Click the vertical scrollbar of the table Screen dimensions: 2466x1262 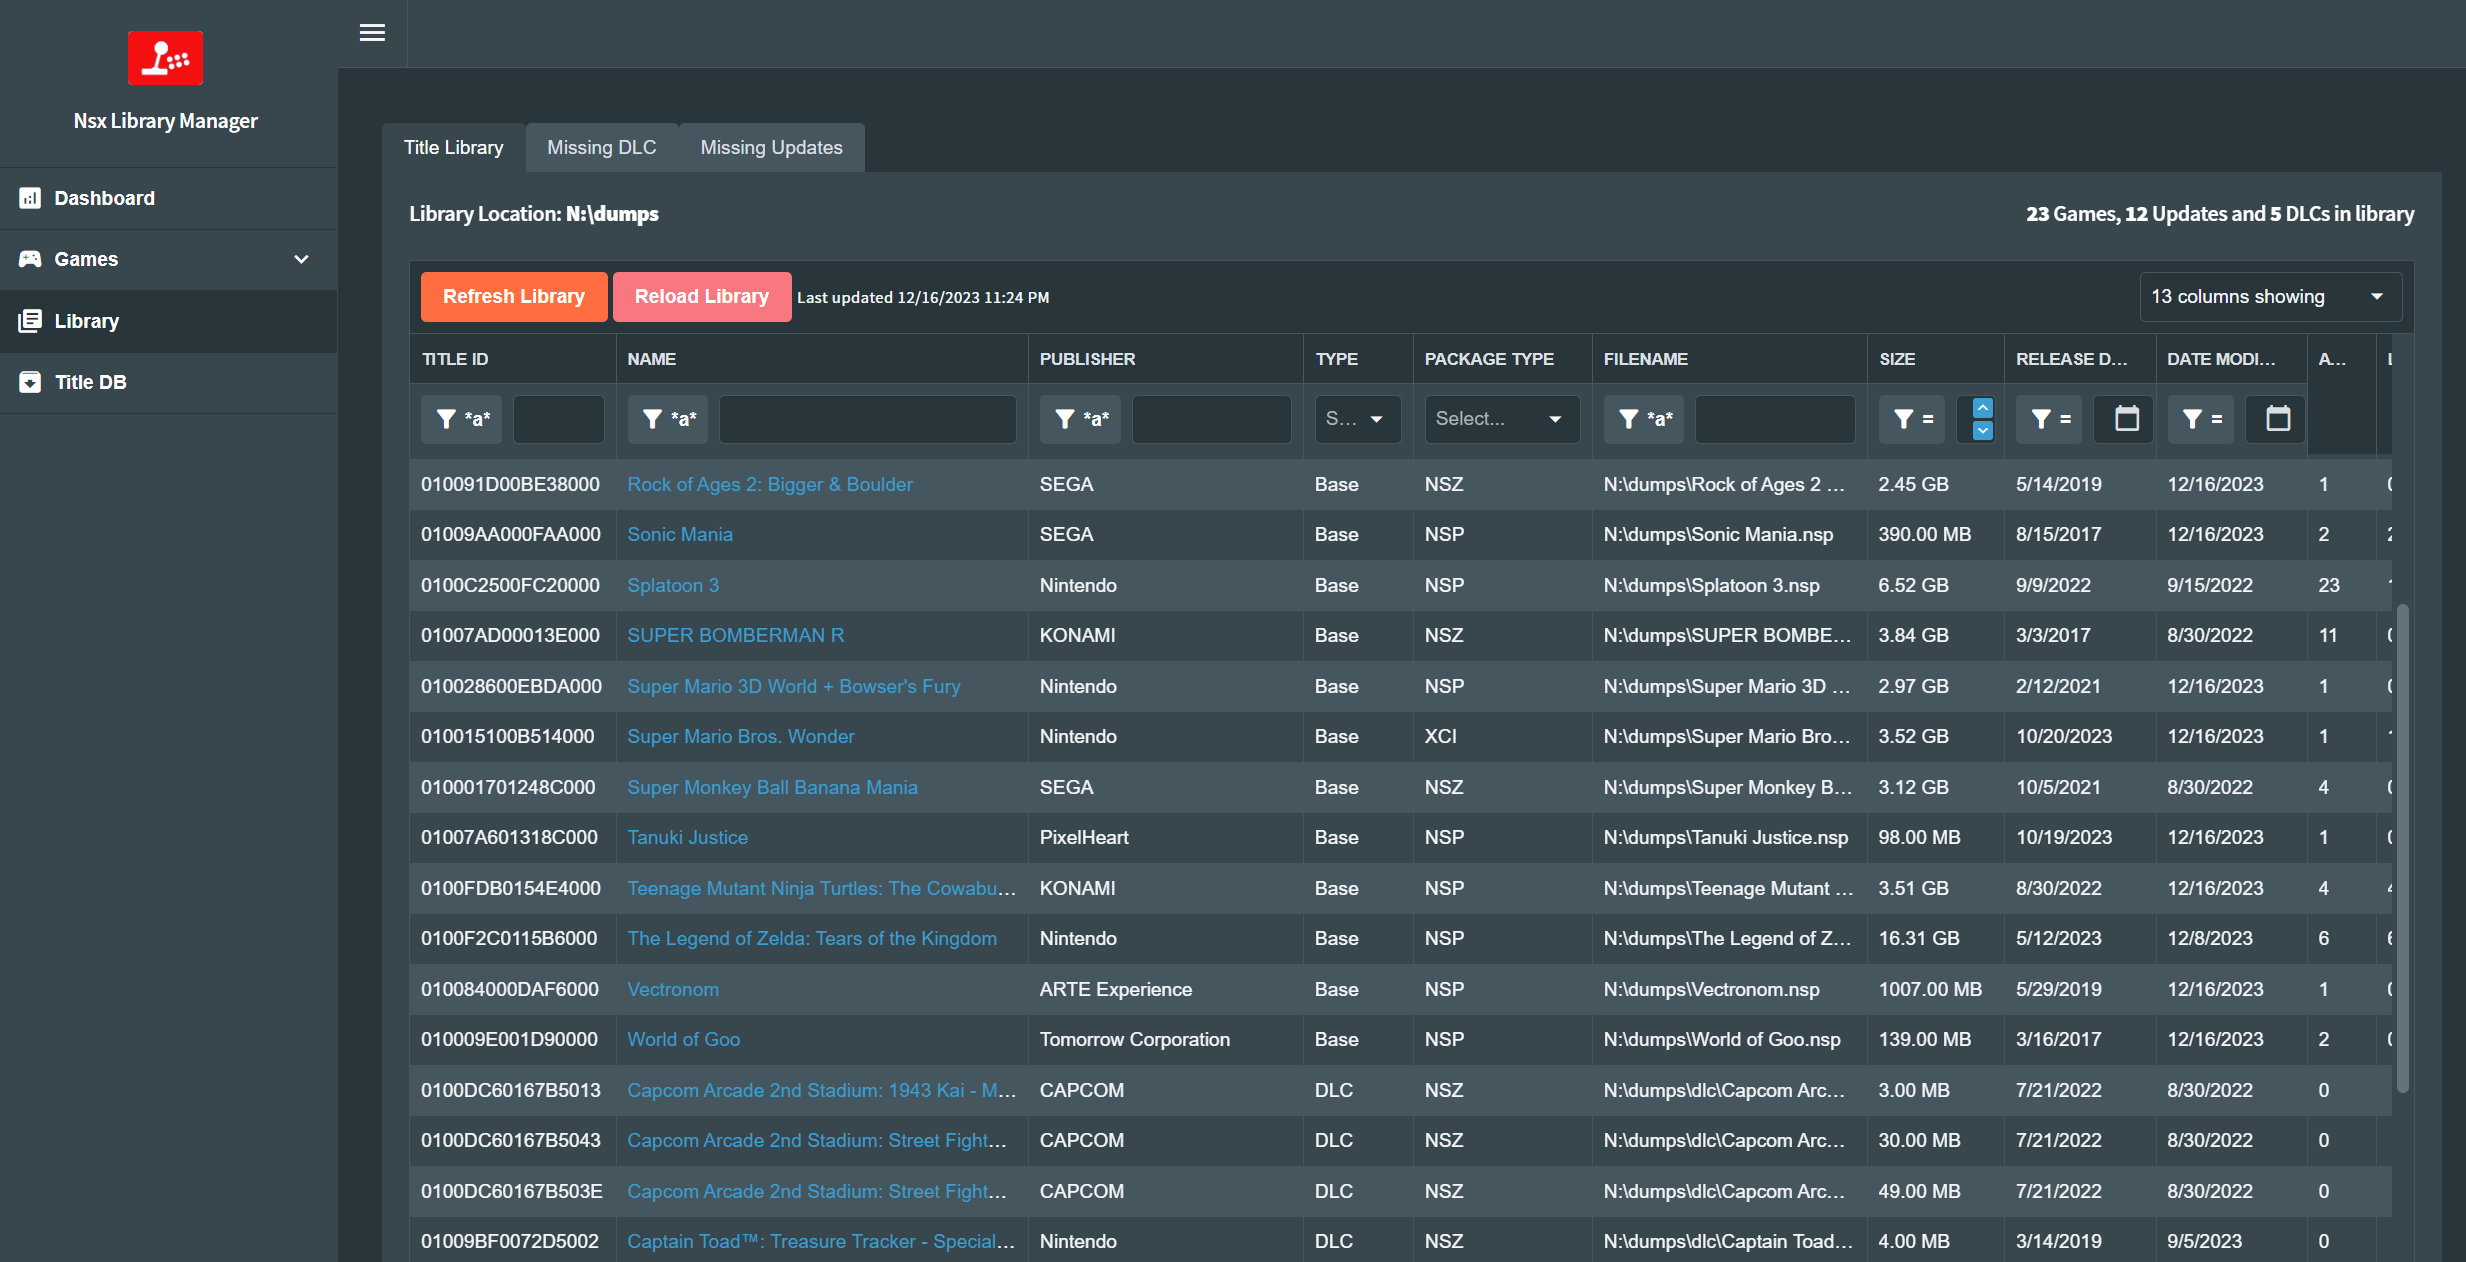pyautogui.click(x=2402, y=848)
